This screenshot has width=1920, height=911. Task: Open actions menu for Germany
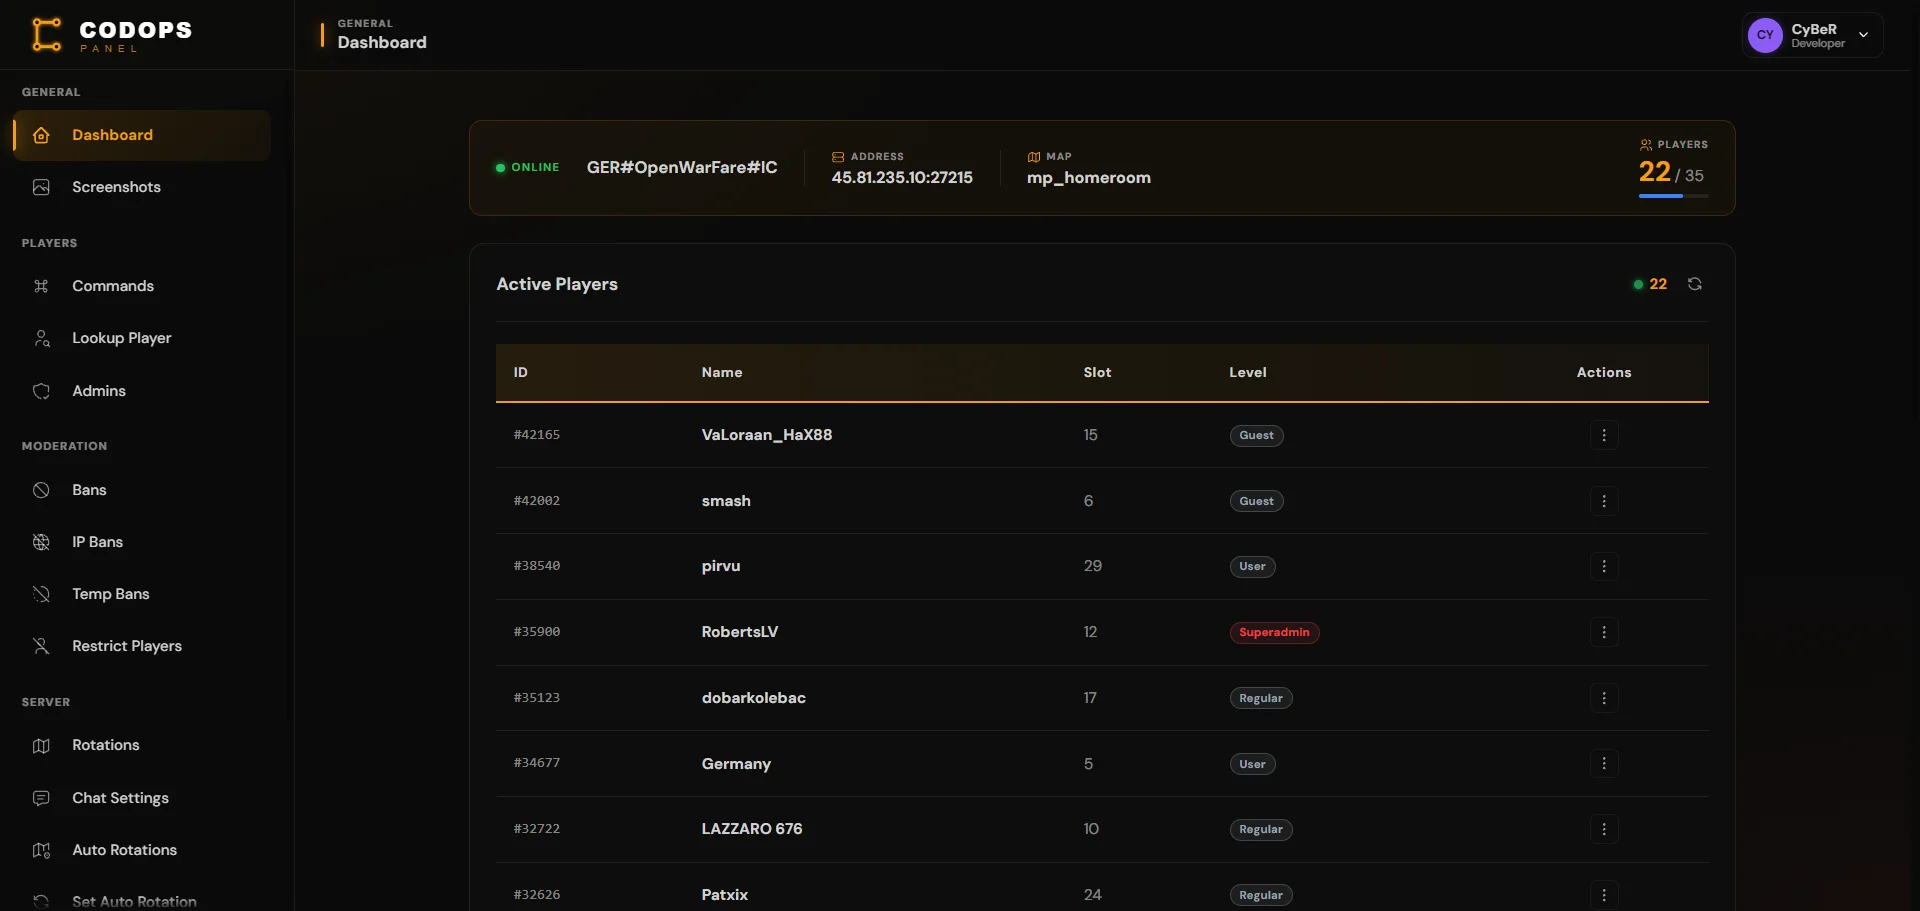pos(1604,763)
